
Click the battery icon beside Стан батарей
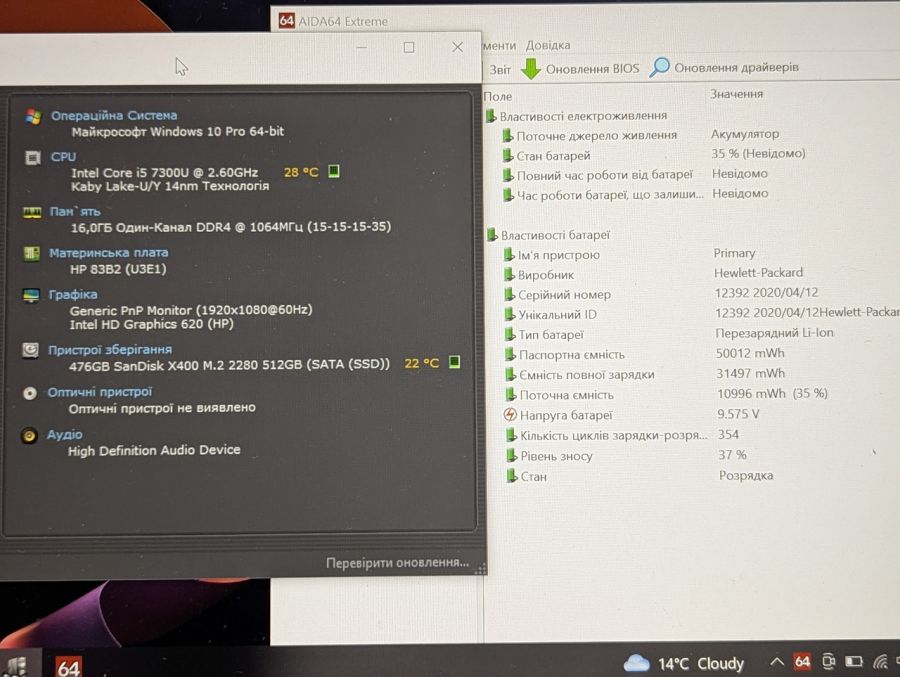(x=507, y=155)
